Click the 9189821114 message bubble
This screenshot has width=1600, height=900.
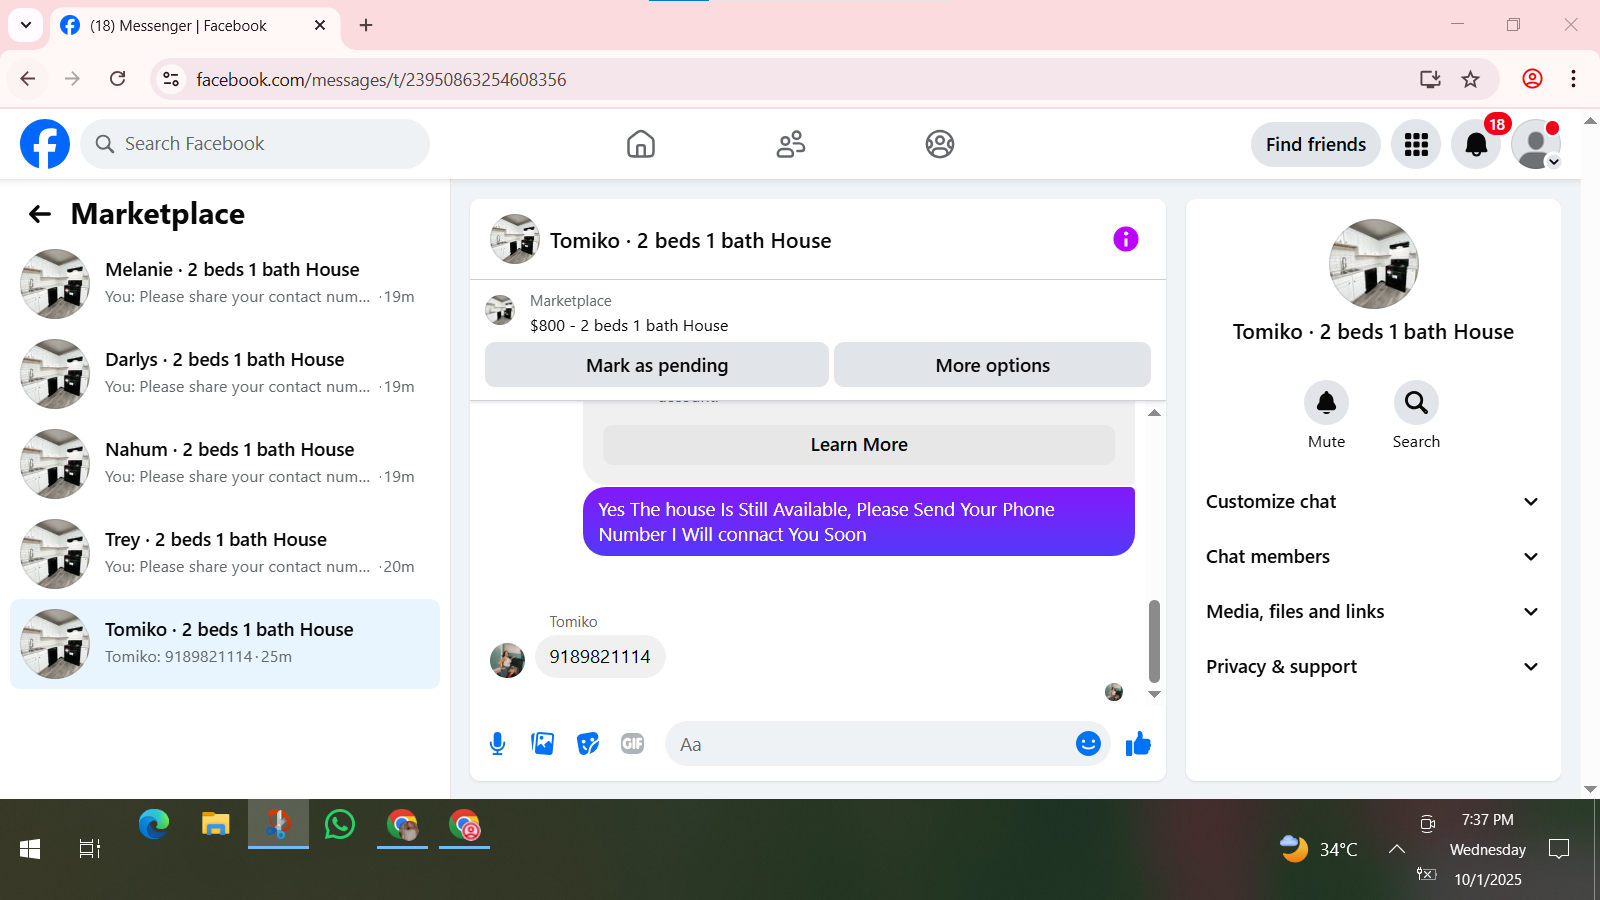click(600, 657)
